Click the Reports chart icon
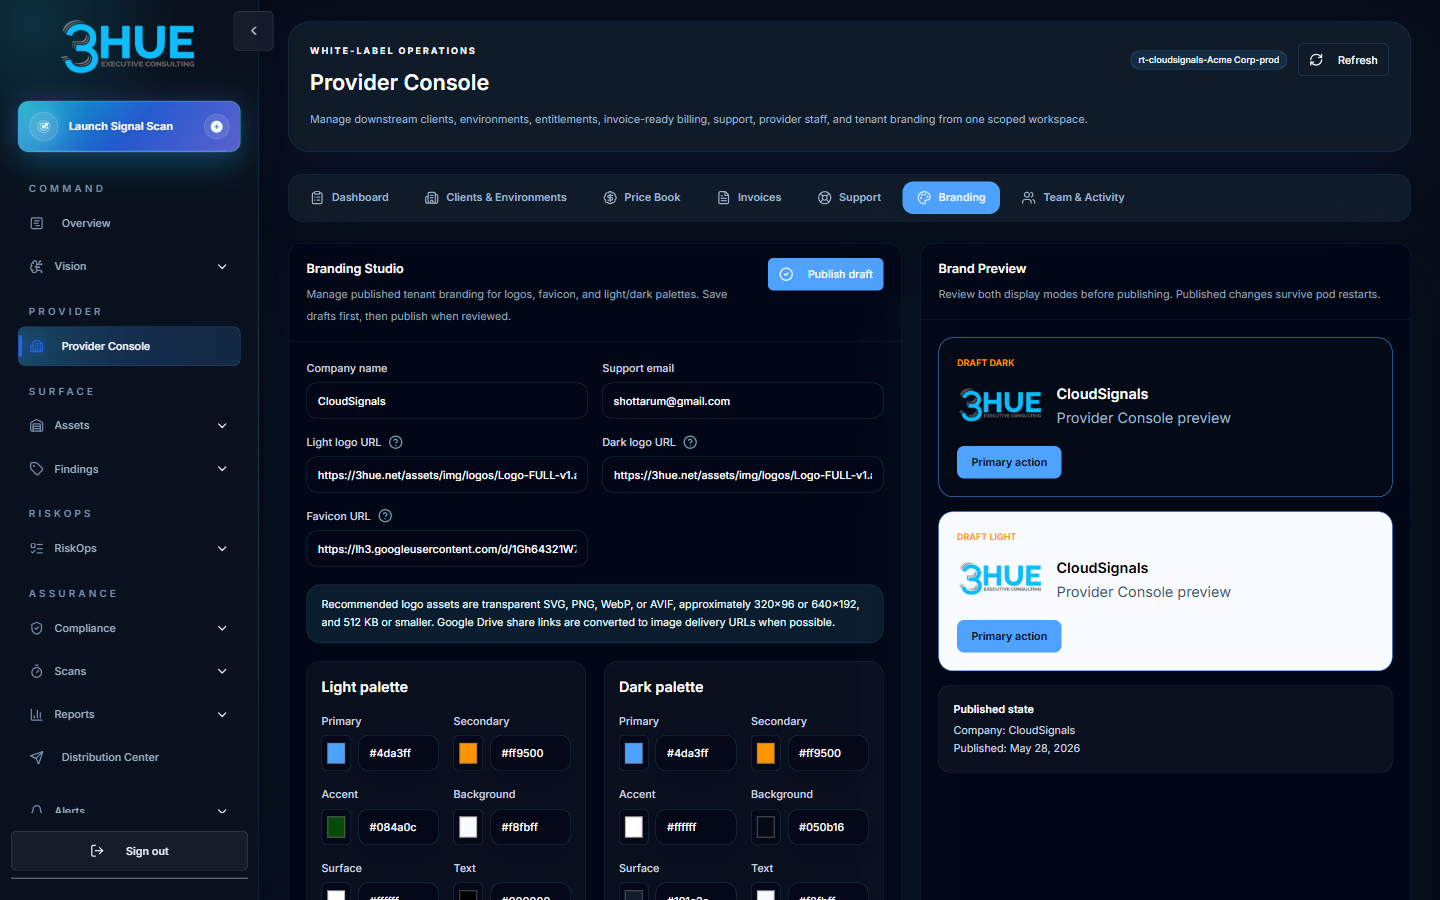 point(37,714)
